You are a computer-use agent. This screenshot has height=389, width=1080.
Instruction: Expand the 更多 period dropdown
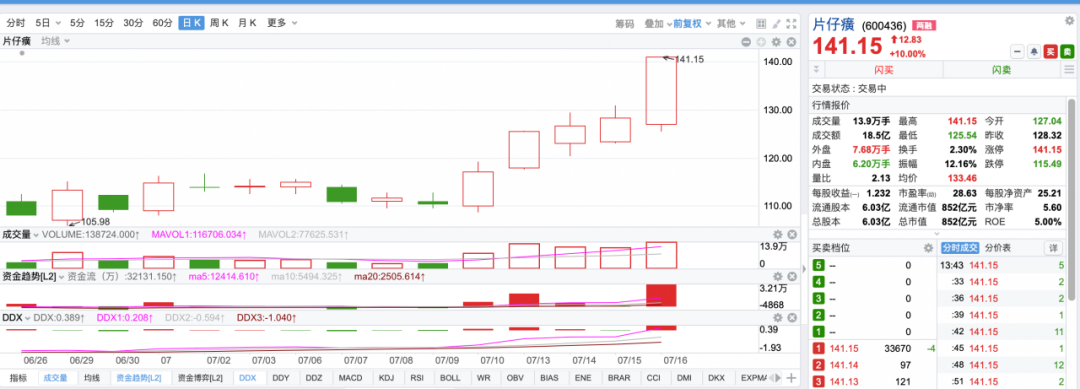(282, 23)
